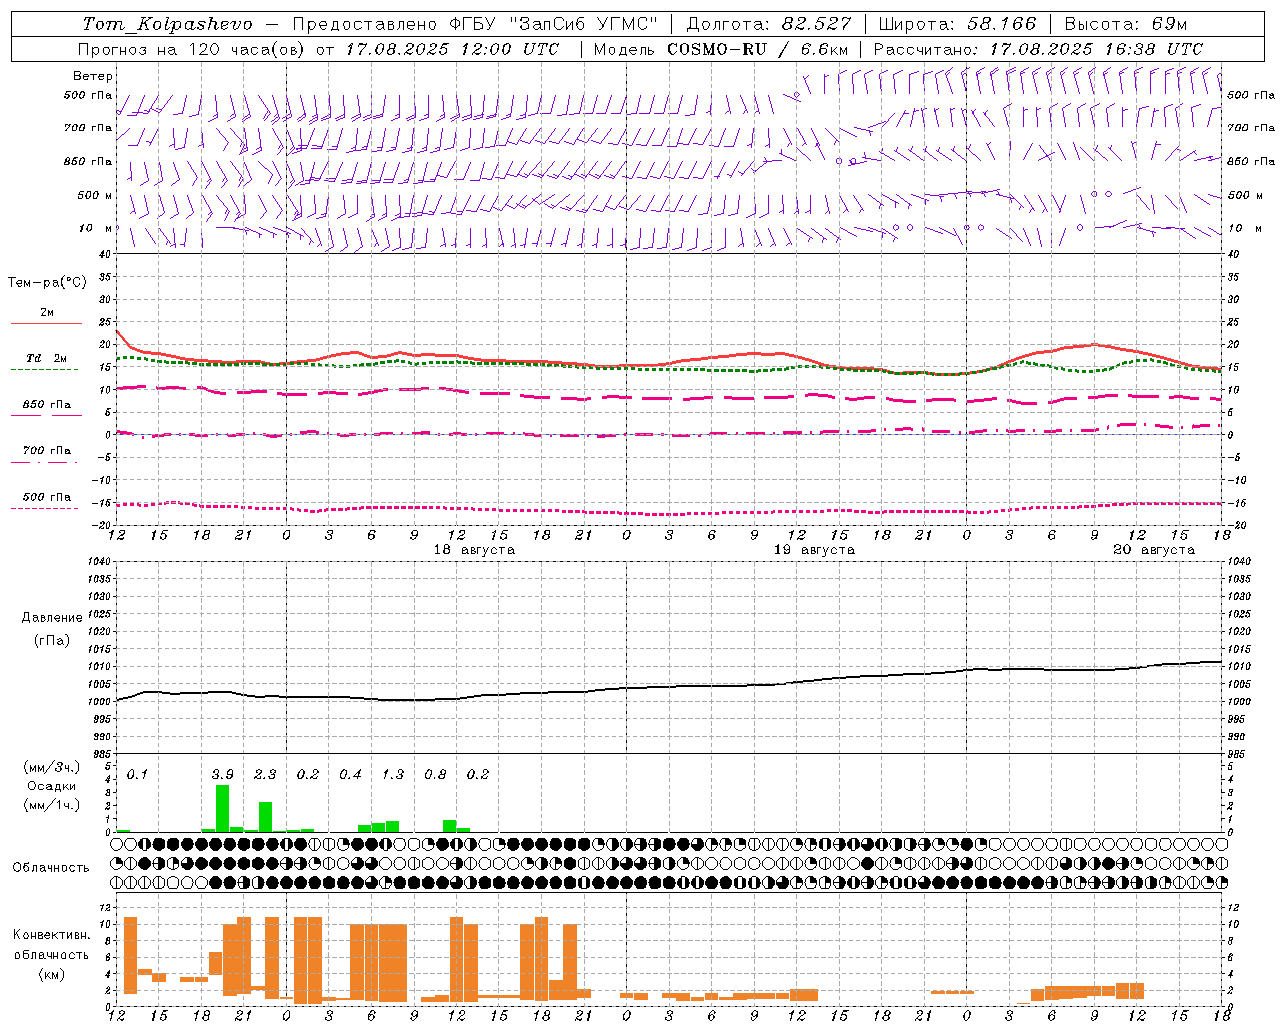Select the 'Долгота: 82.527' header value
This screenshot has width=1280, height=1024.
pyautogui.click(x=769, y=23)
